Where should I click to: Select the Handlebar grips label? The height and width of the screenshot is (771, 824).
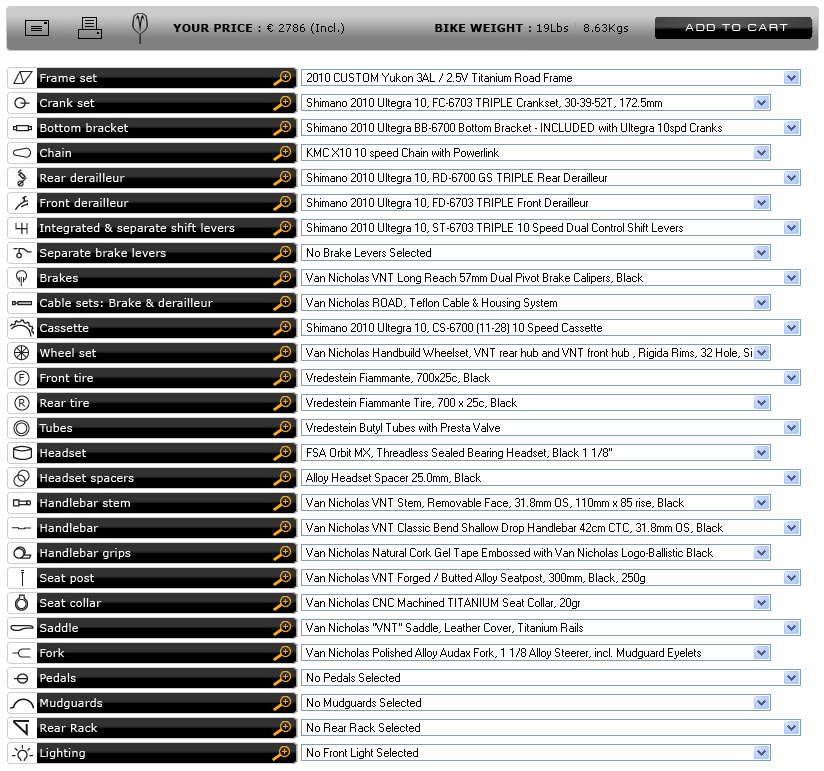[x=85, y=553]
